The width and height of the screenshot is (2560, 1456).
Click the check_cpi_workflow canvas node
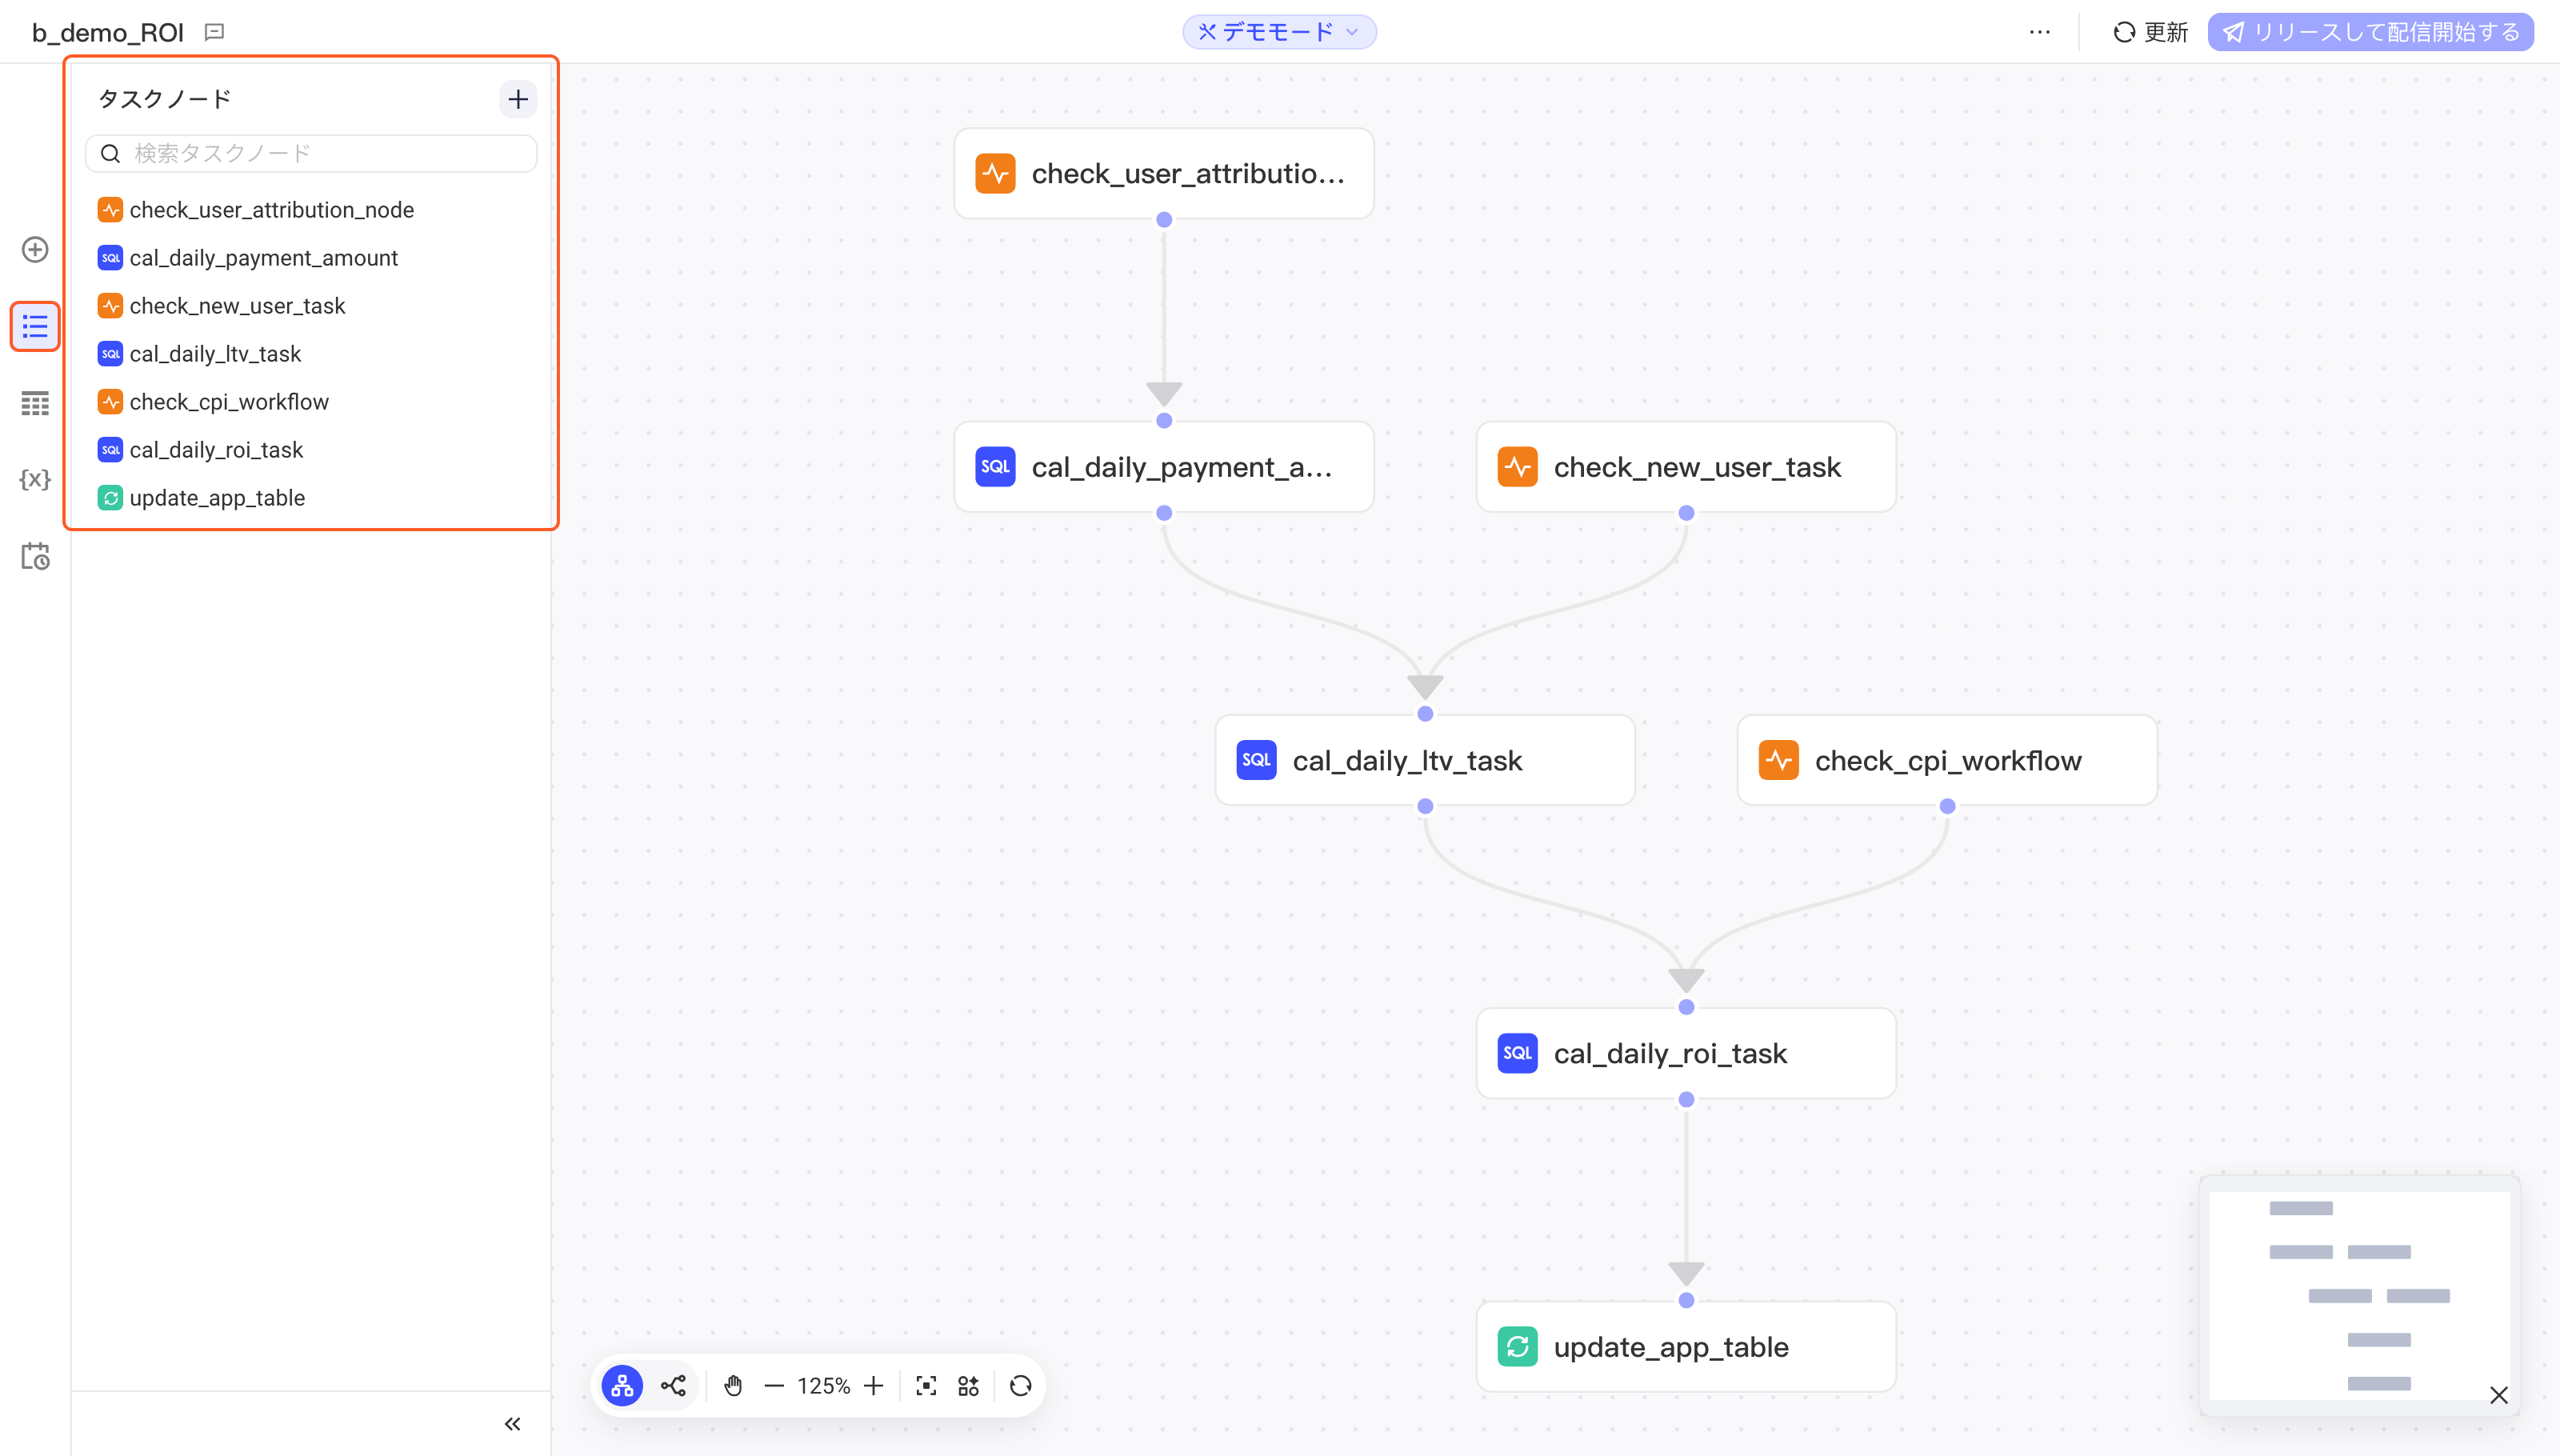[1947, 760]
